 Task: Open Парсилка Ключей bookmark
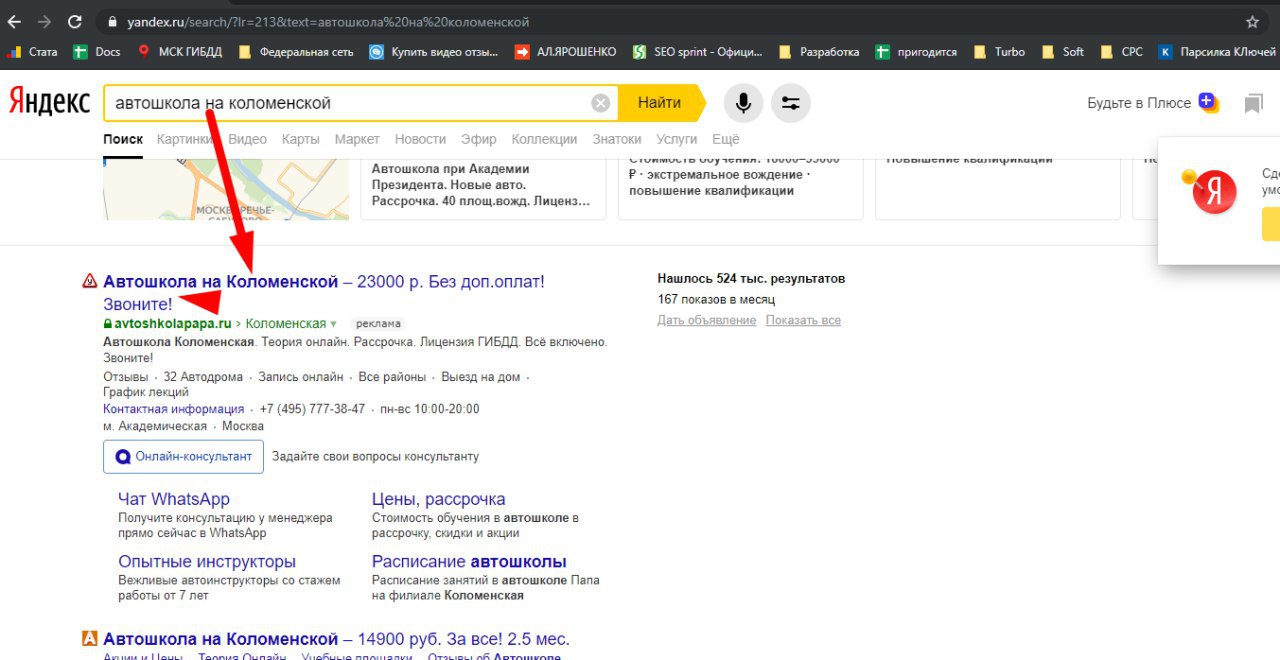coord(1215,52)
